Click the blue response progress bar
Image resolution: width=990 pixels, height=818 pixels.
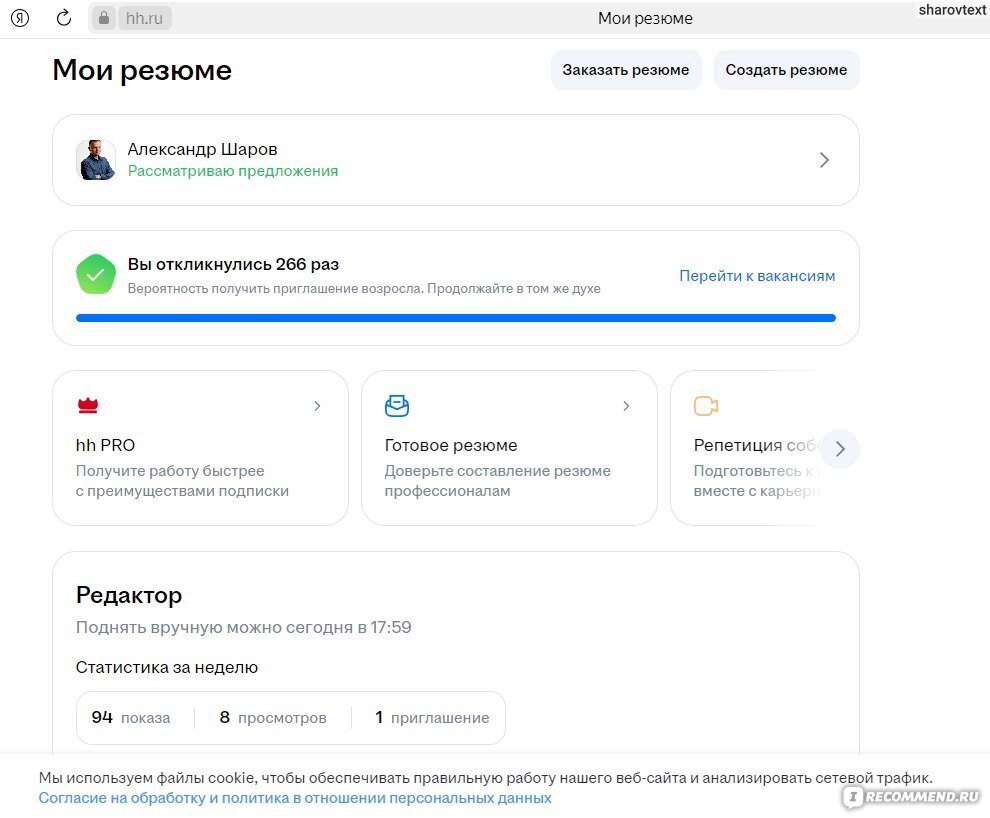tap(455, 317)
